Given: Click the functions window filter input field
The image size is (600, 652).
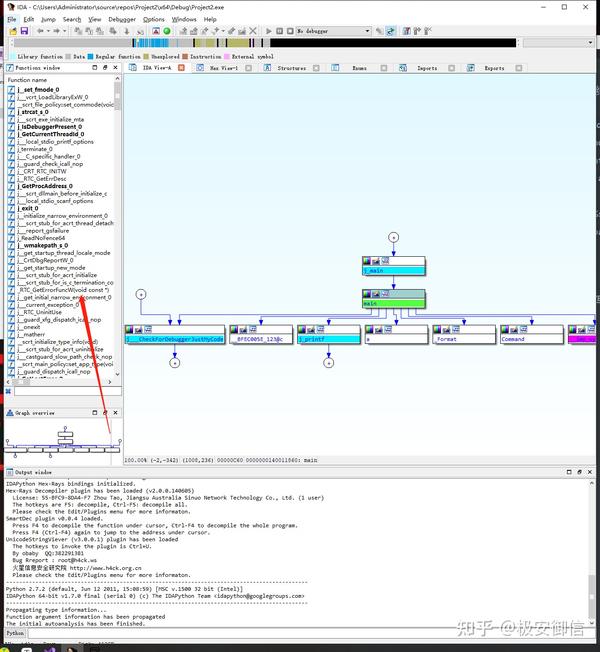Looking at the screenshot, I should (68, 391).
